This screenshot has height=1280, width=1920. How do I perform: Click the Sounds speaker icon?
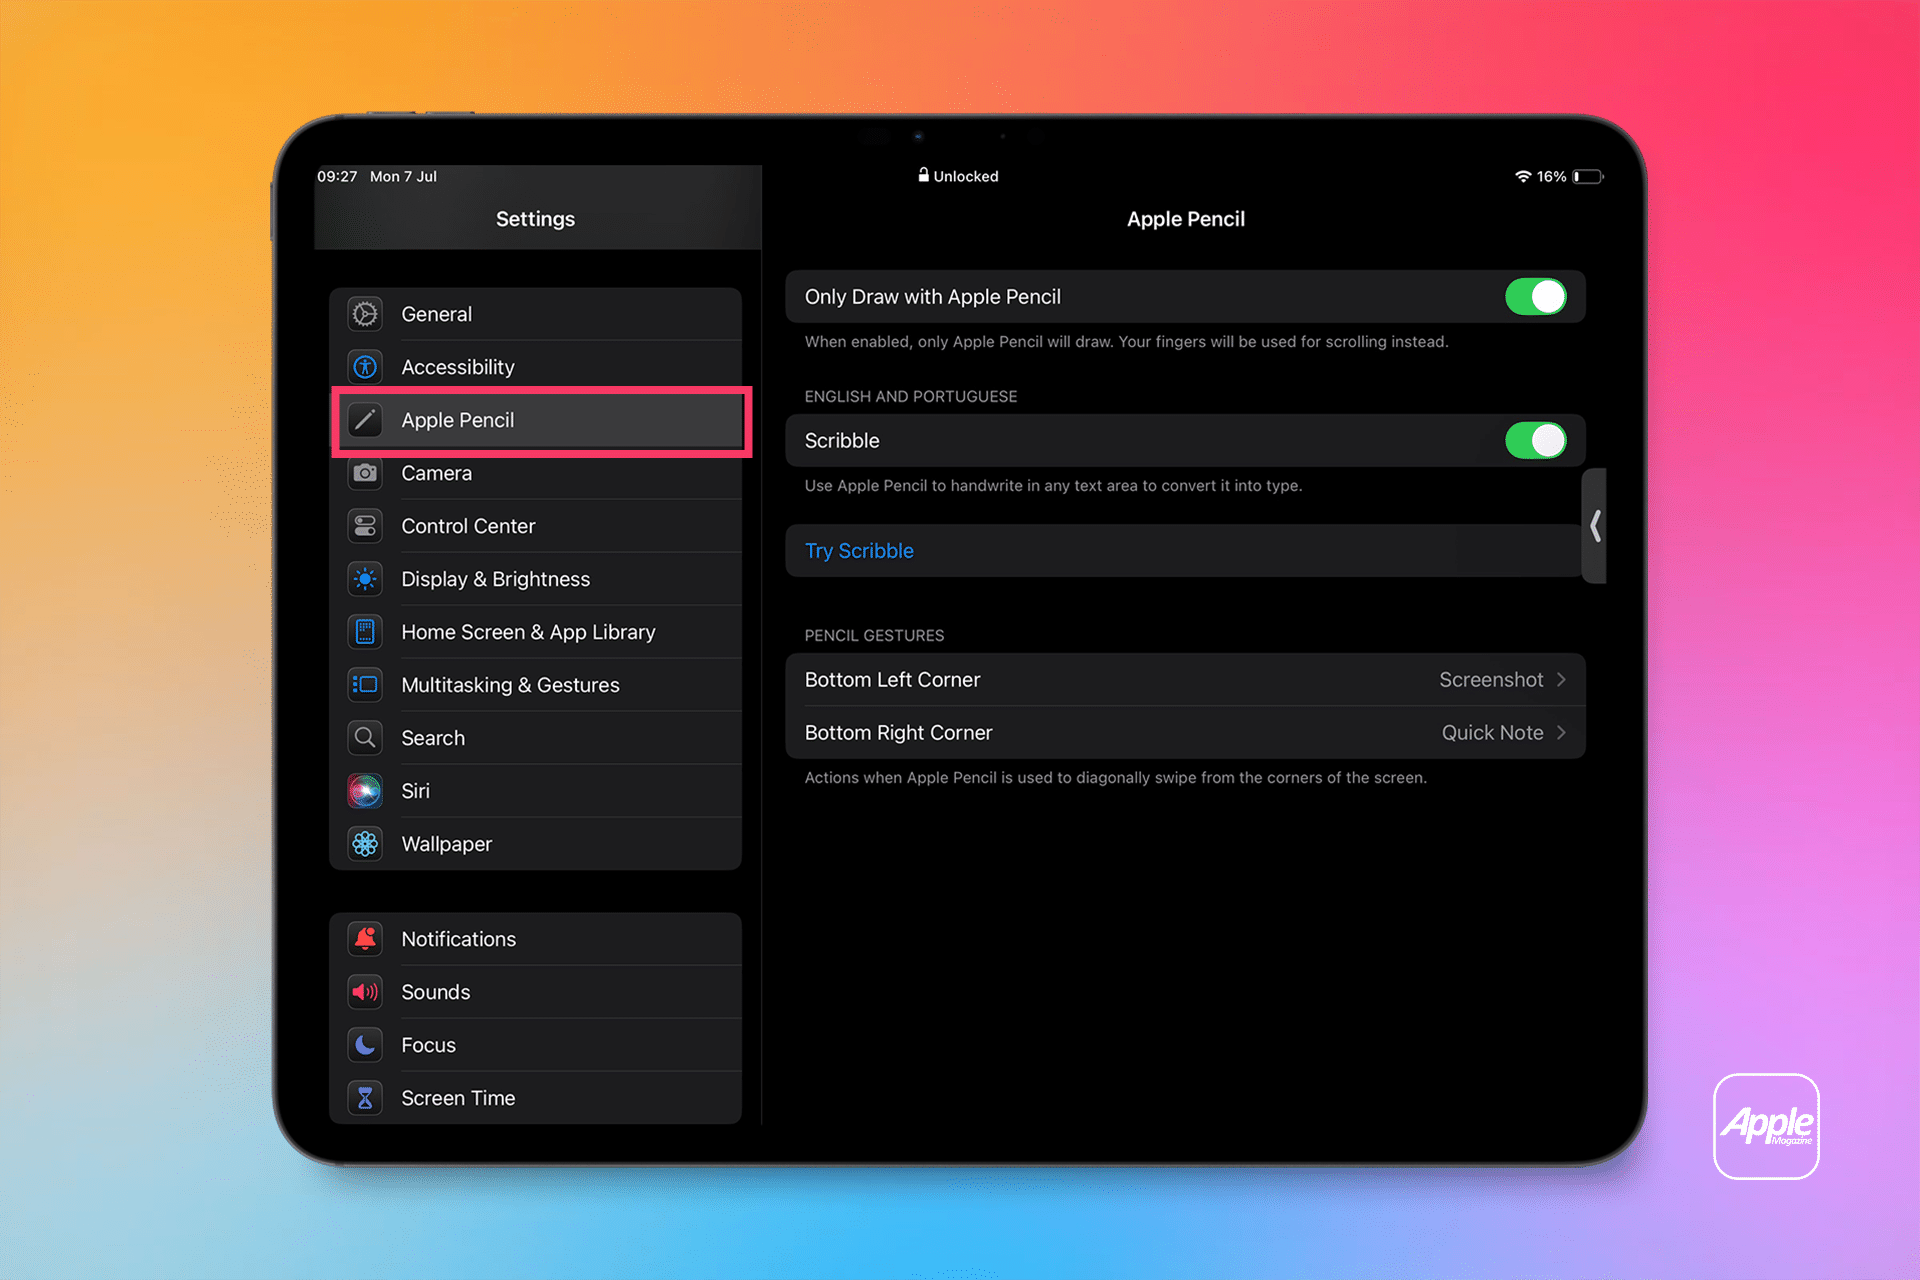(365, 992)
